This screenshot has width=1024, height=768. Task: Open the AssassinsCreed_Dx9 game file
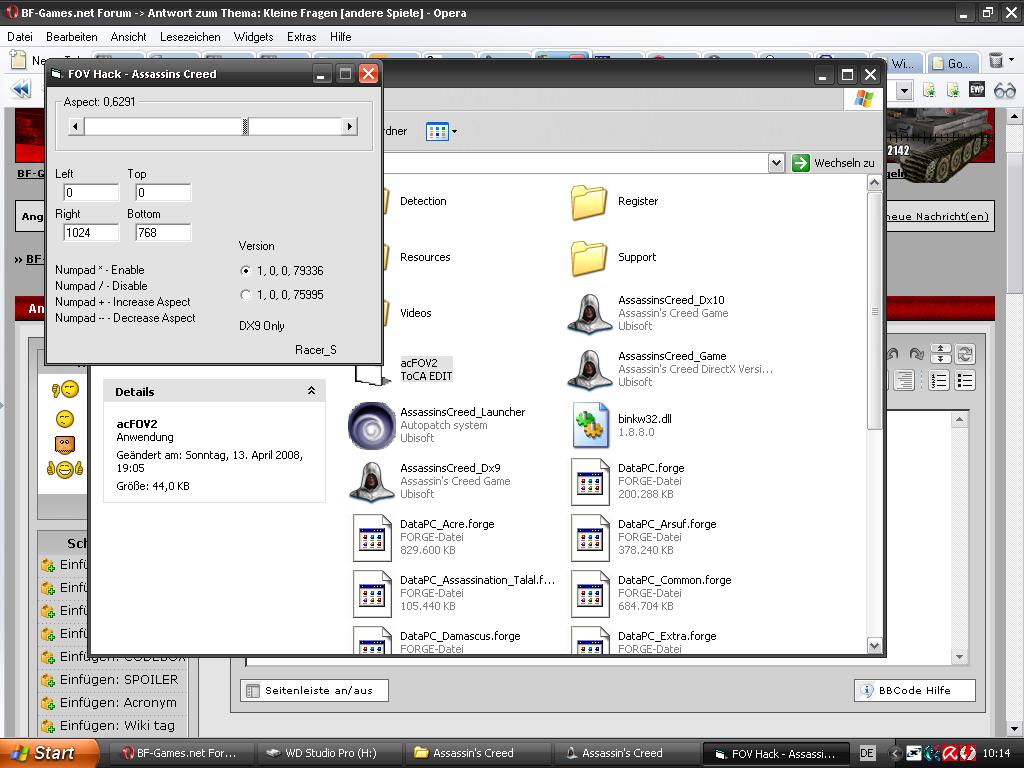coord(372,481)
